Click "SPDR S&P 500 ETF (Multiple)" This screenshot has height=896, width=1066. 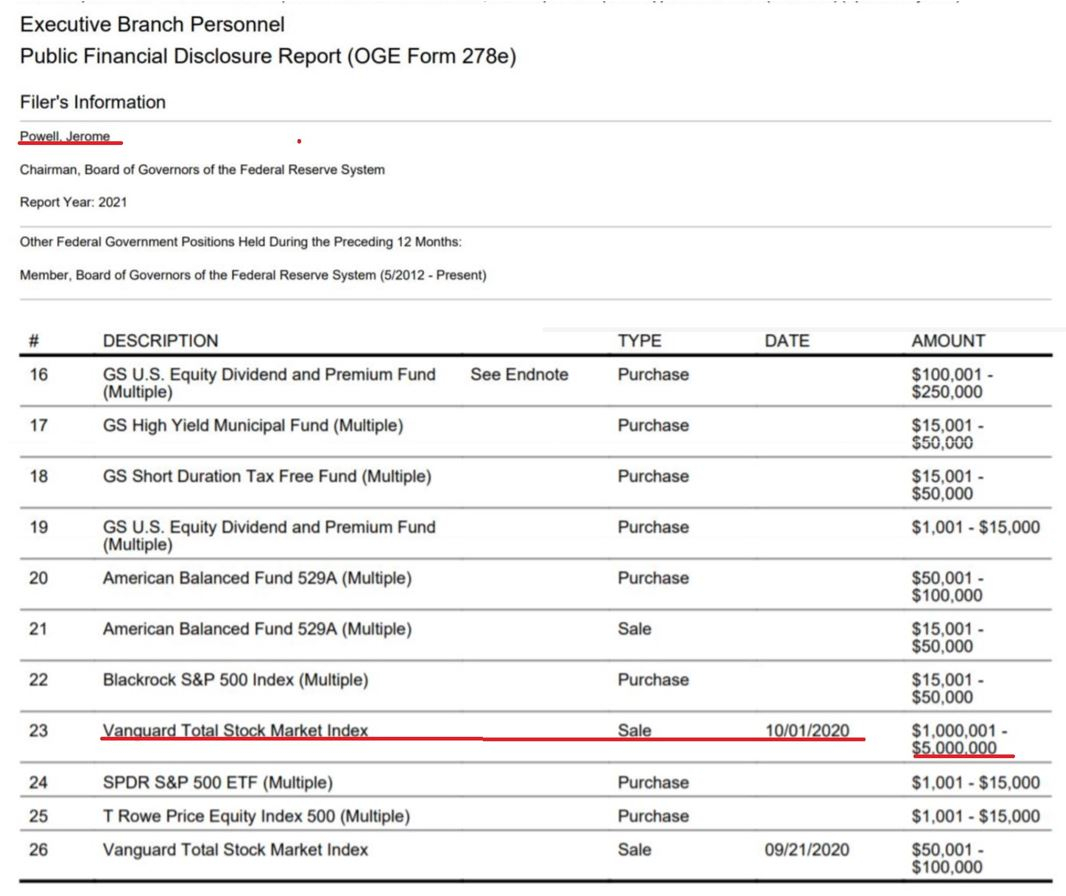tap(218, 783)
